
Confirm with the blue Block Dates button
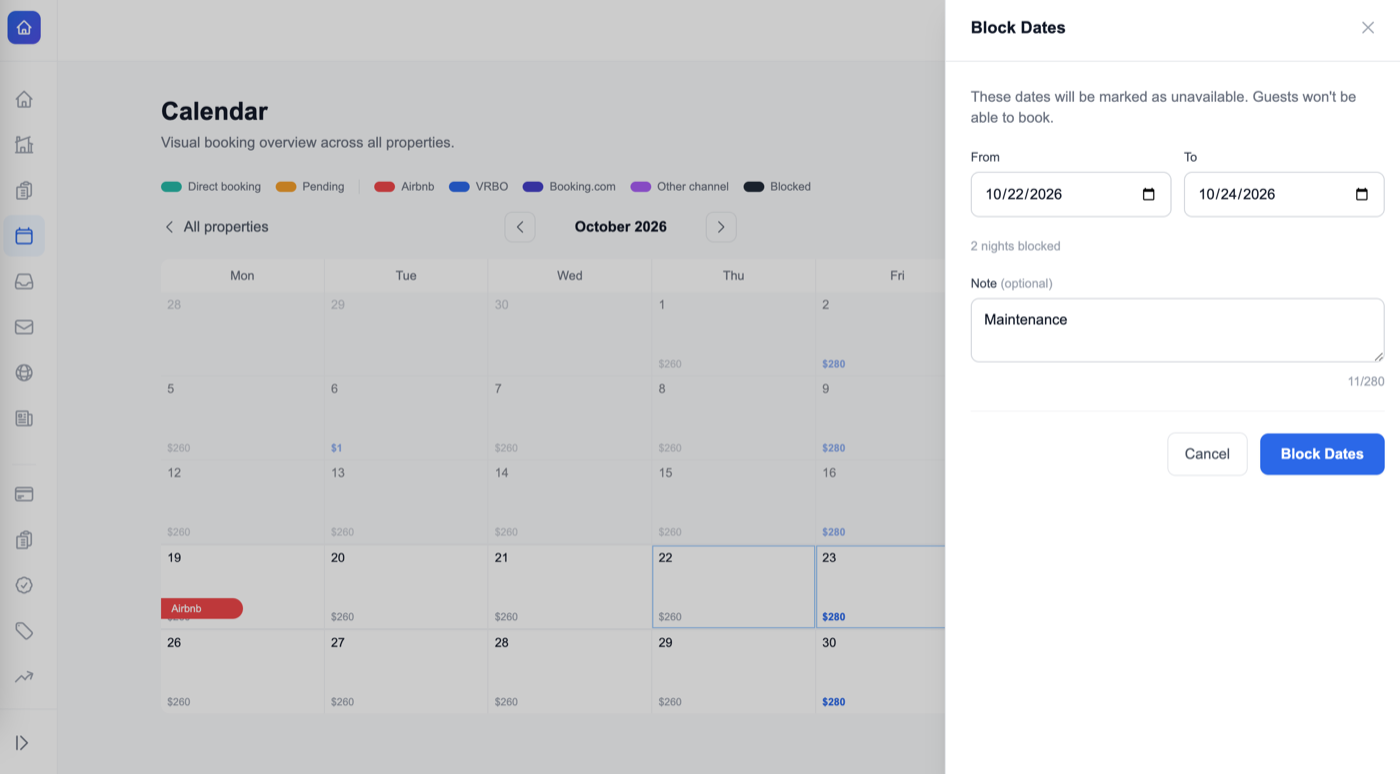click(x=1322, y=454)
